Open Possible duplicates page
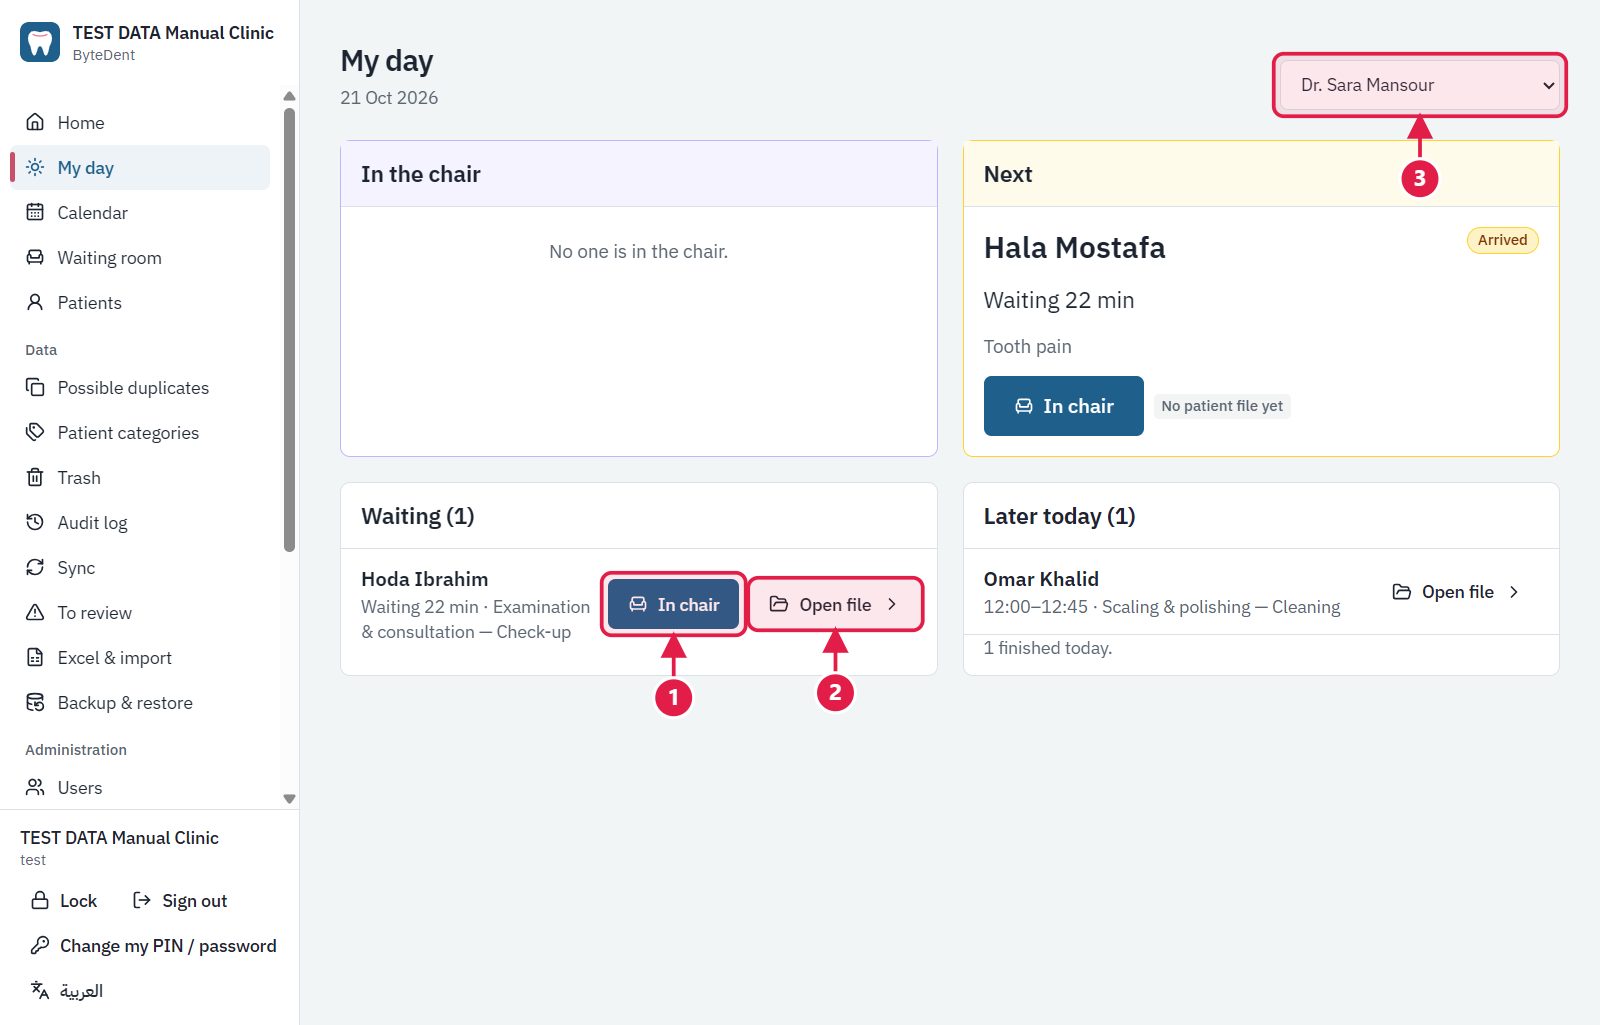The height and width of the screenshot is (1025, 1600). click(141, 387)
